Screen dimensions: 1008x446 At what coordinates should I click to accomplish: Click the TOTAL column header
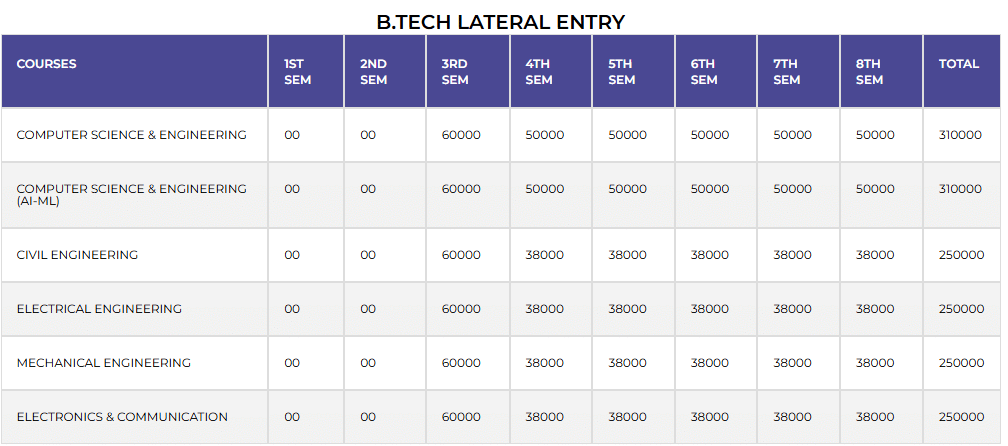[x=959, y=64]
